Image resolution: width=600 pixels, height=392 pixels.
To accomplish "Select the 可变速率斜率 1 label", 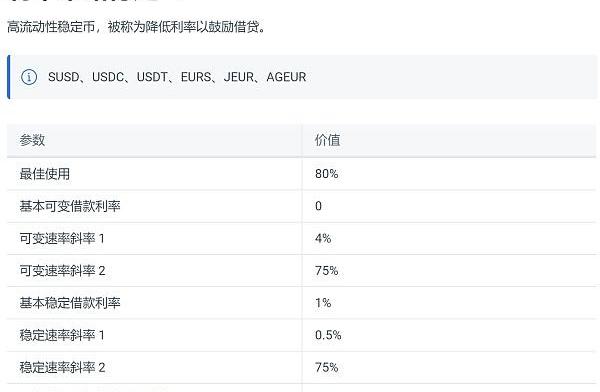I will (62, 238).
